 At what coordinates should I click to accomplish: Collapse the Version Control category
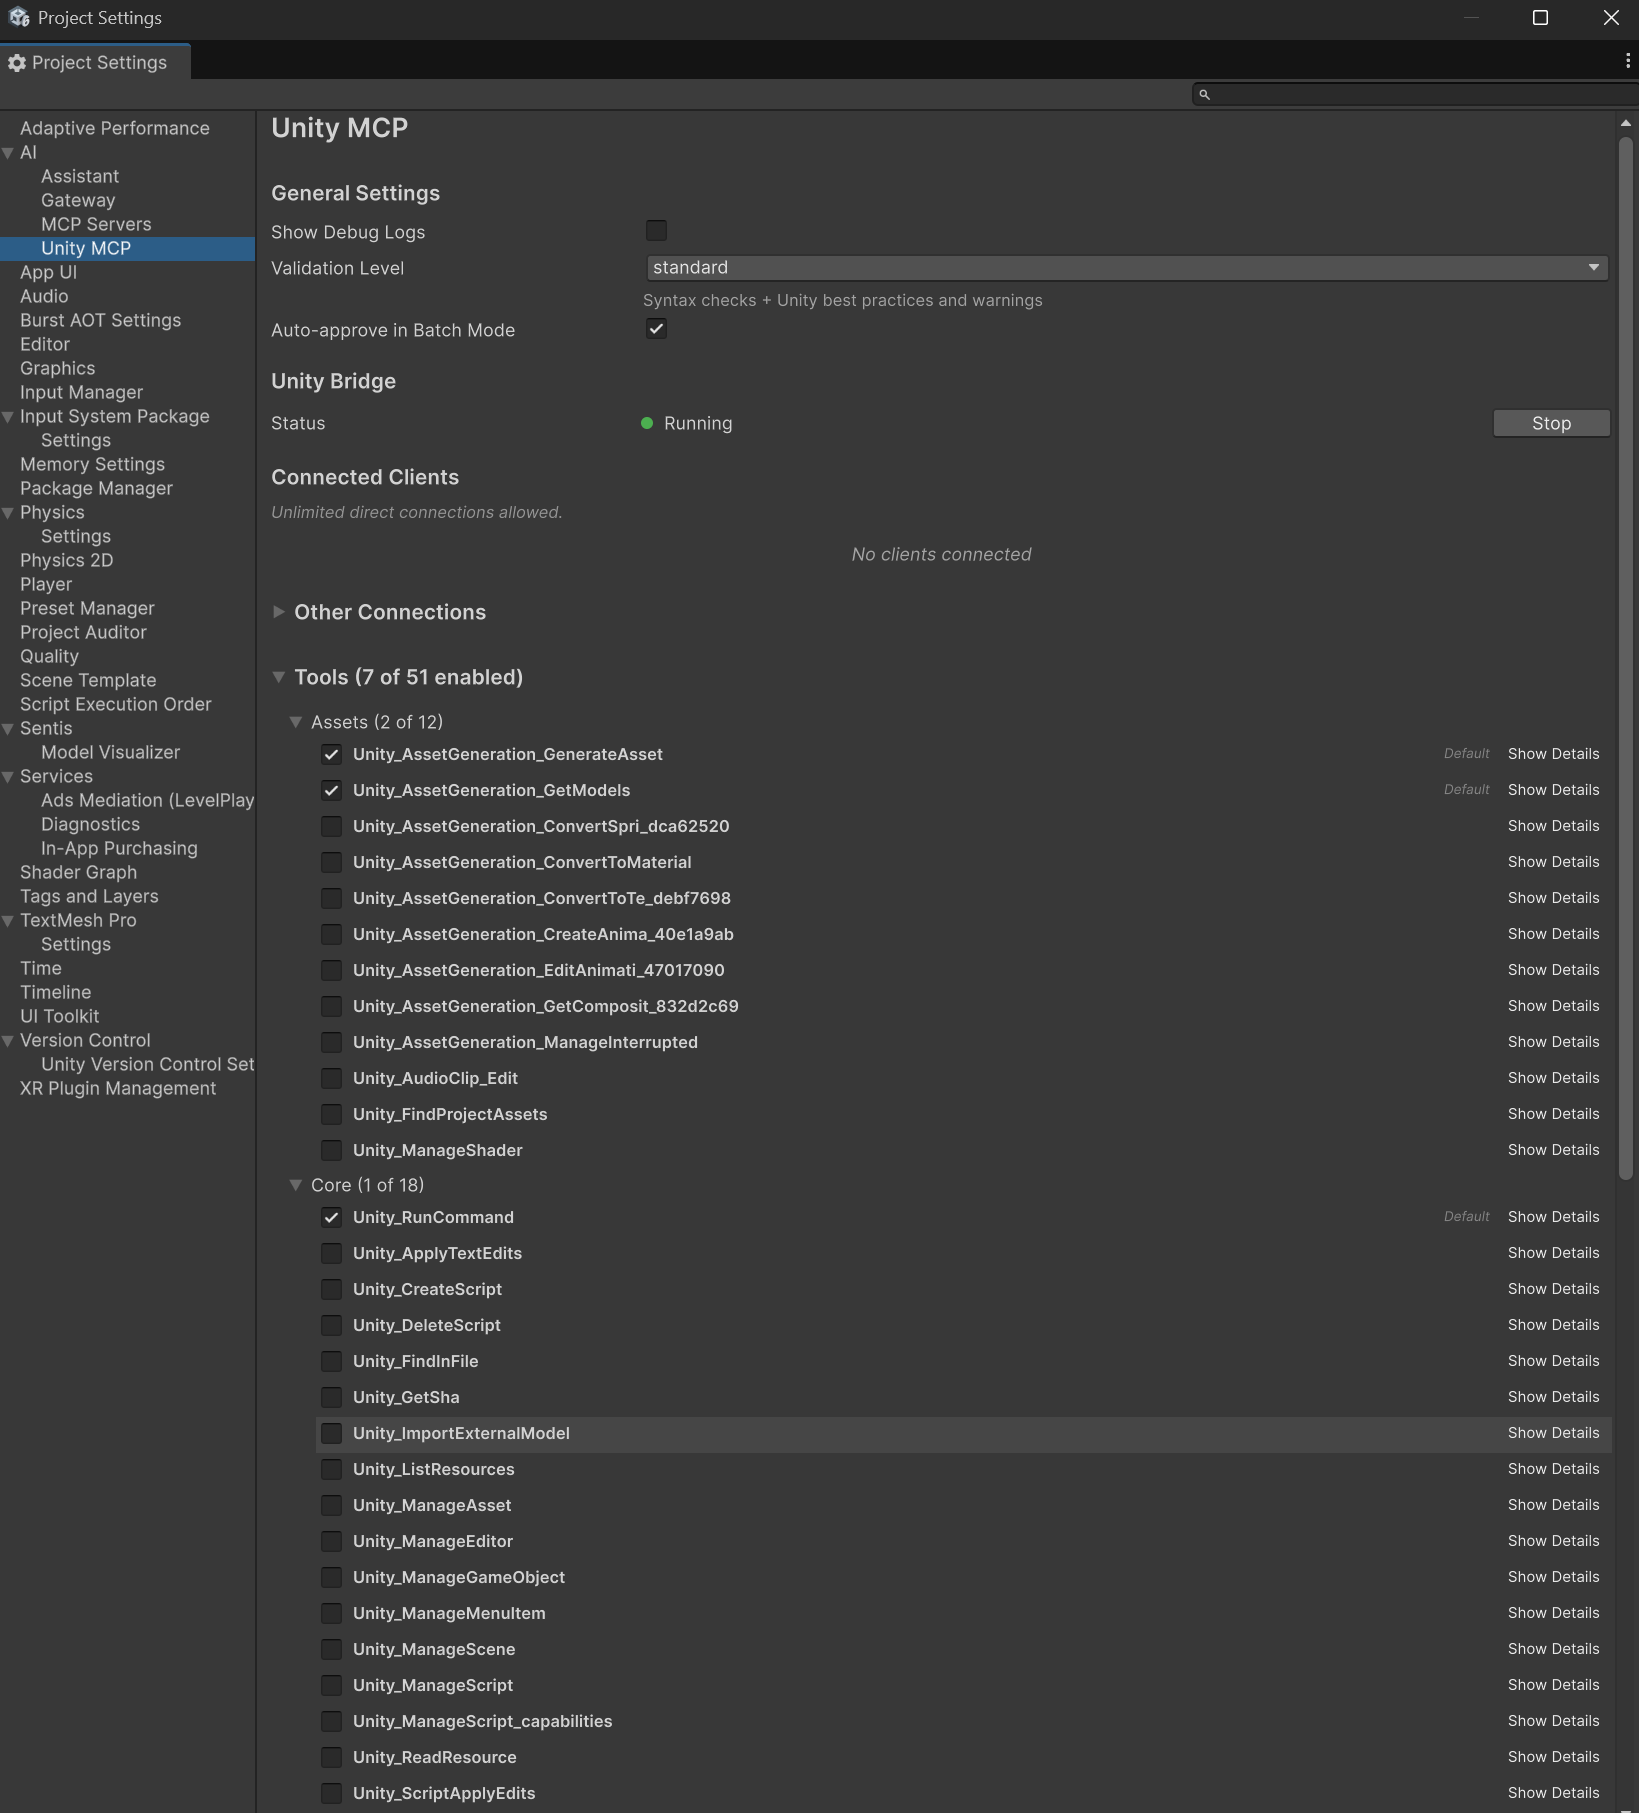pyautogui.click(x=8, y=1041)
